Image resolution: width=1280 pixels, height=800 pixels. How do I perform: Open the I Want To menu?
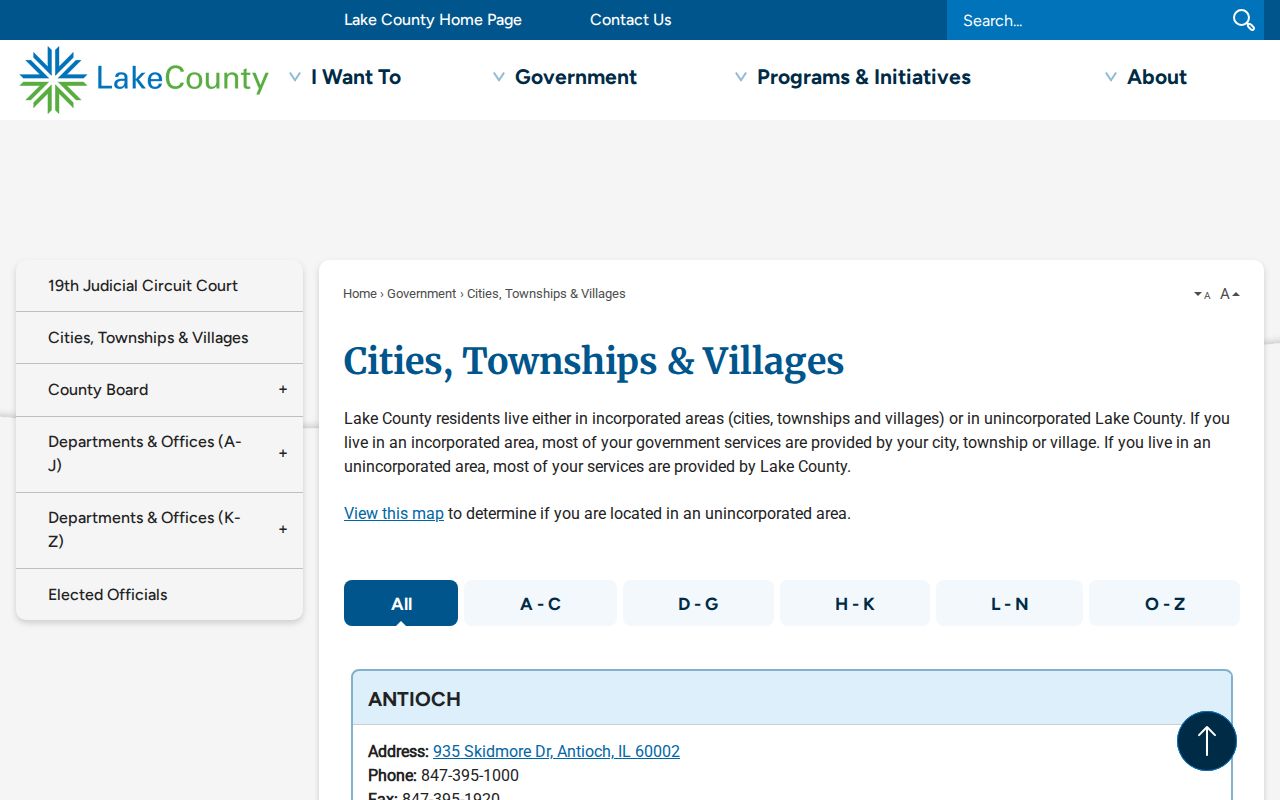coord(356,77)
